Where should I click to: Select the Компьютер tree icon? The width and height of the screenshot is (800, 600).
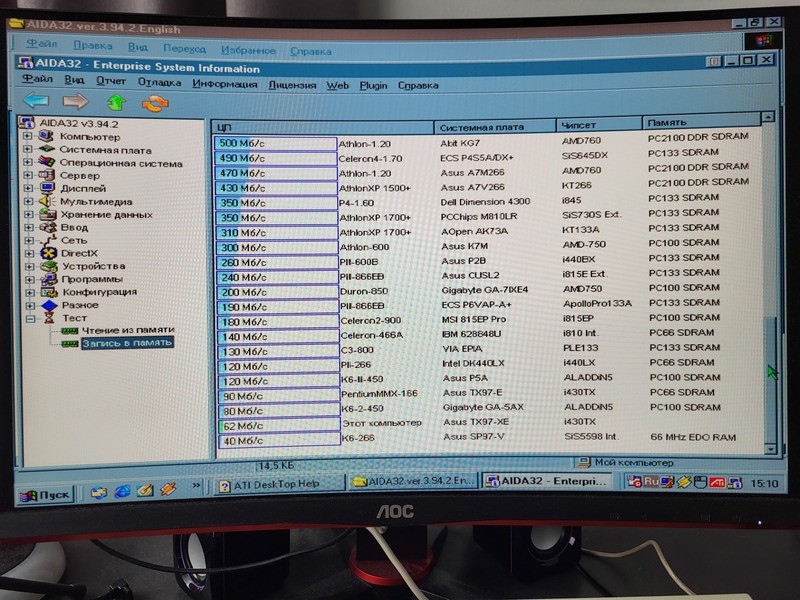(x=46, y=136)
